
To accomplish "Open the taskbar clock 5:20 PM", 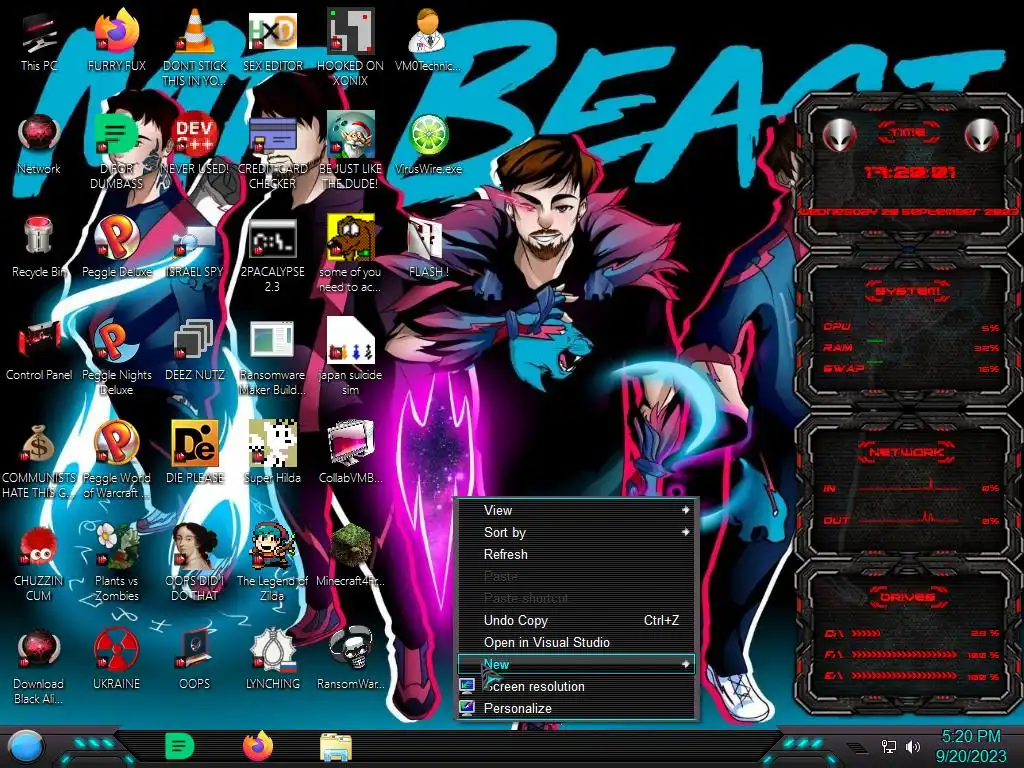I will pyautogui.click(x=971, y=746).
